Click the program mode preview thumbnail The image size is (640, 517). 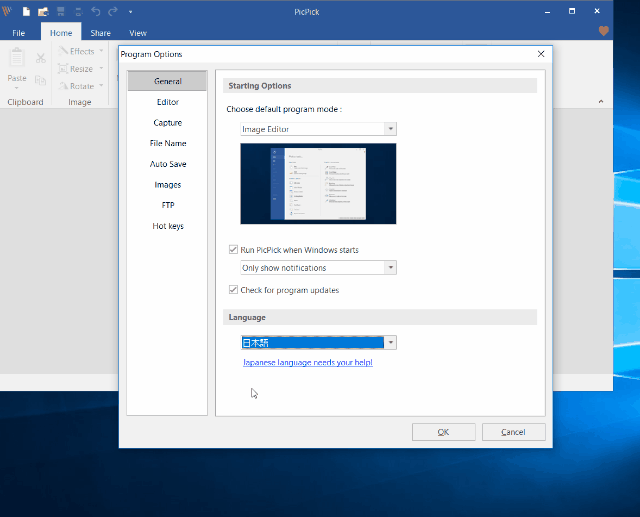[318, 183]
